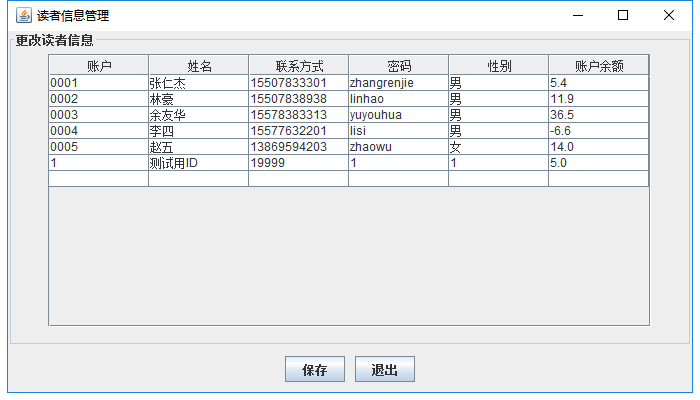Select phone number 15507833301
Image resolution: width=700 pixels, height=400 pixels.
tap(299, 83)
